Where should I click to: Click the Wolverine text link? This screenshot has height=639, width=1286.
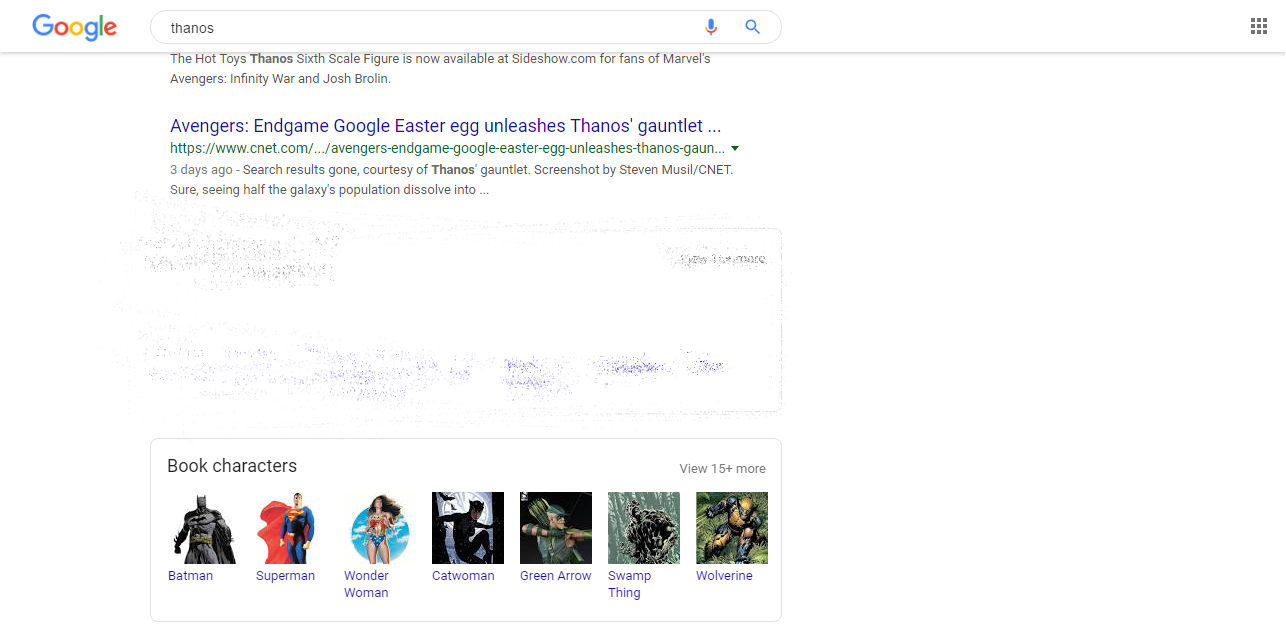pos(724,576)
